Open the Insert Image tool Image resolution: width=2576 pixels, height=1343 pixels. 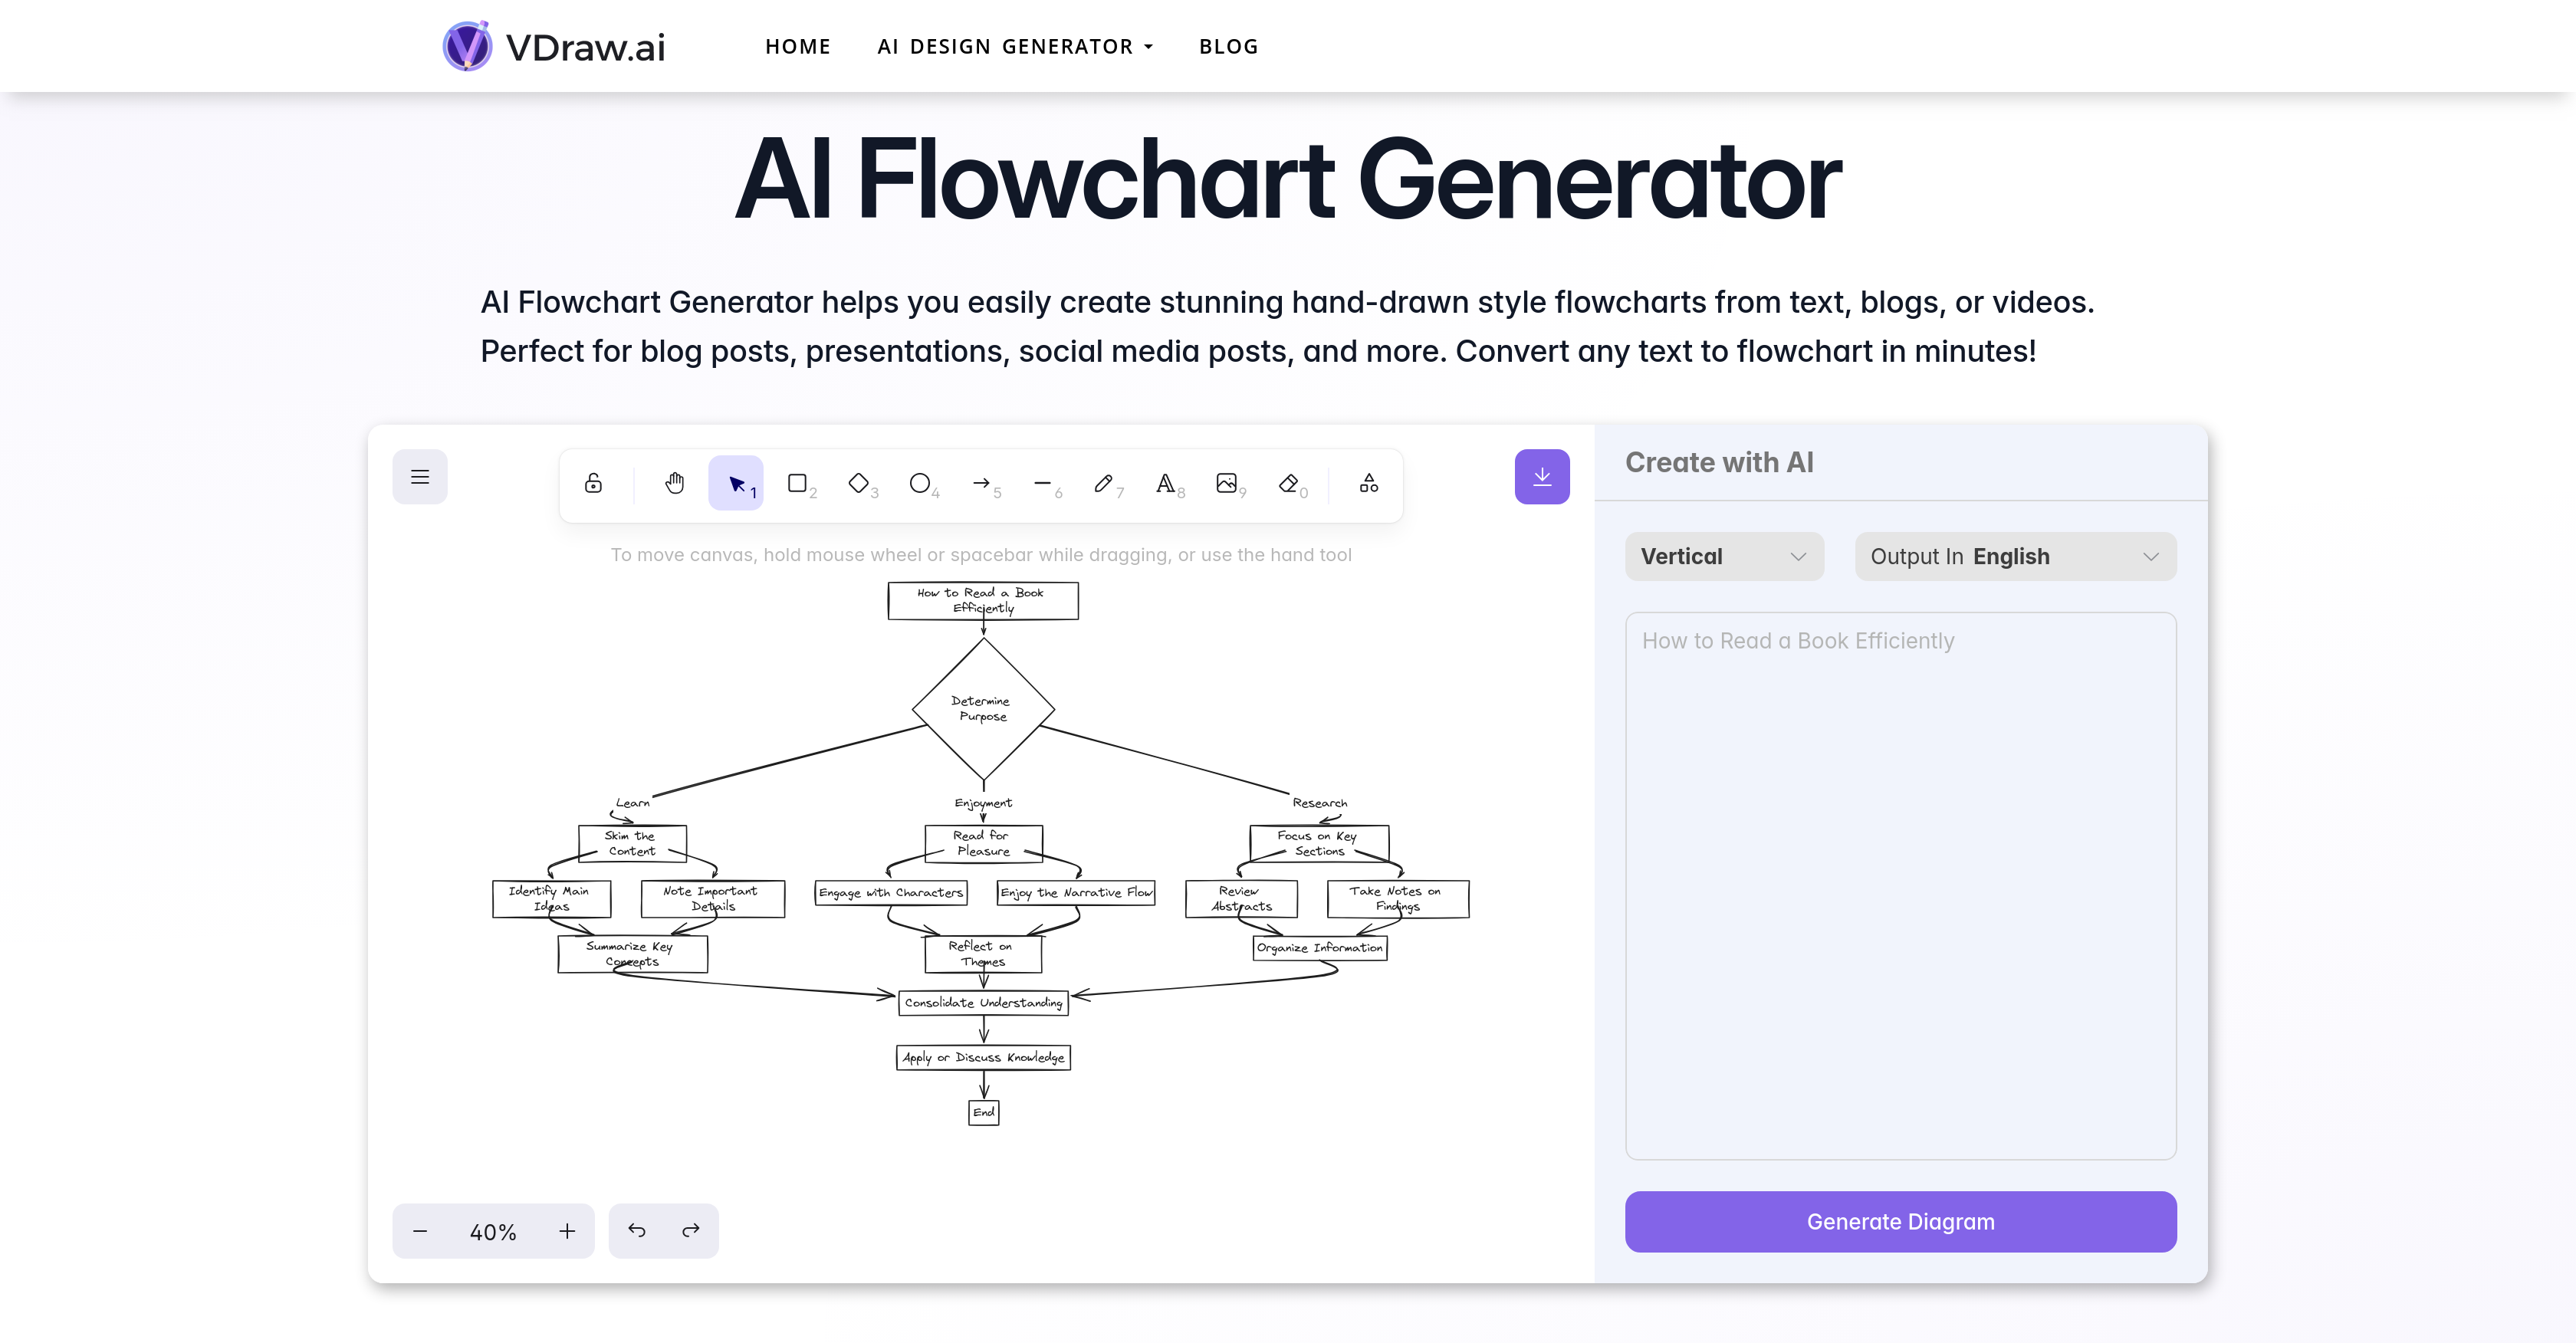click(x=1228, y=484)
